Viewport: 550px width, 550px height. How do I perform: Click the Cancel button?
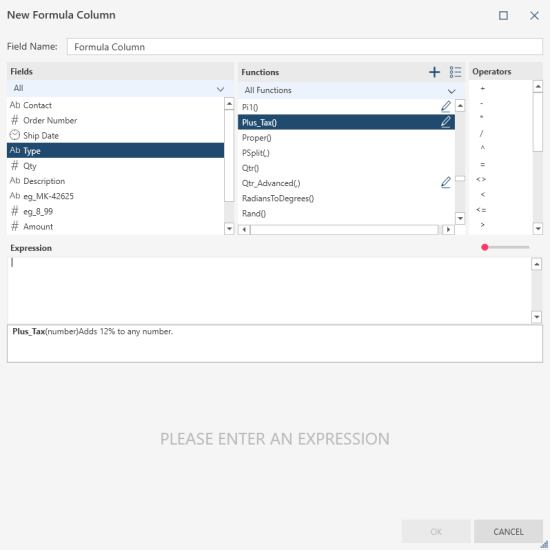pos(508,531)
